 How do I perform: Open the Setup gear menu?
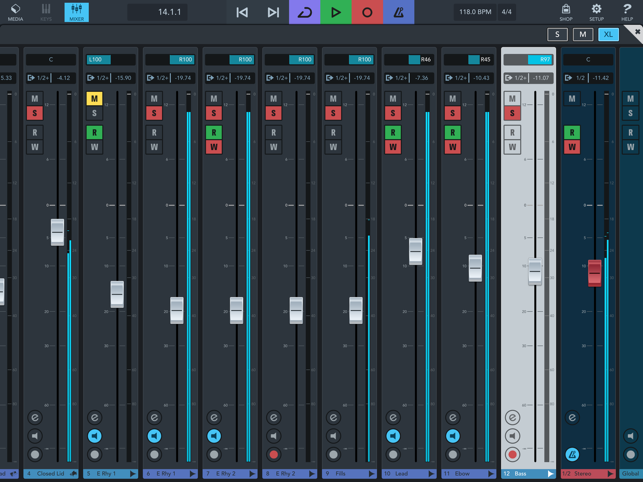click(596, 12)
